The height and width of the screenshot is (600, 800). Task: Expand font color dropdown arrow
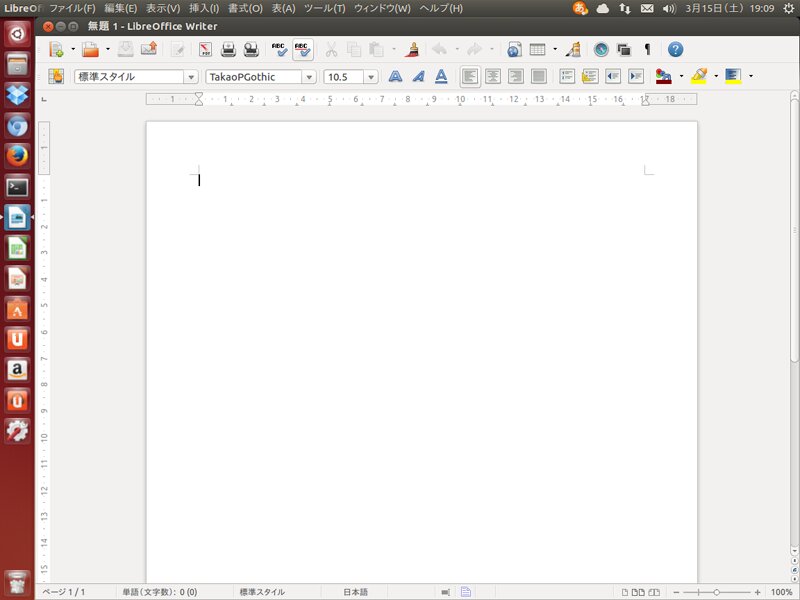click(x=681, y=77)
